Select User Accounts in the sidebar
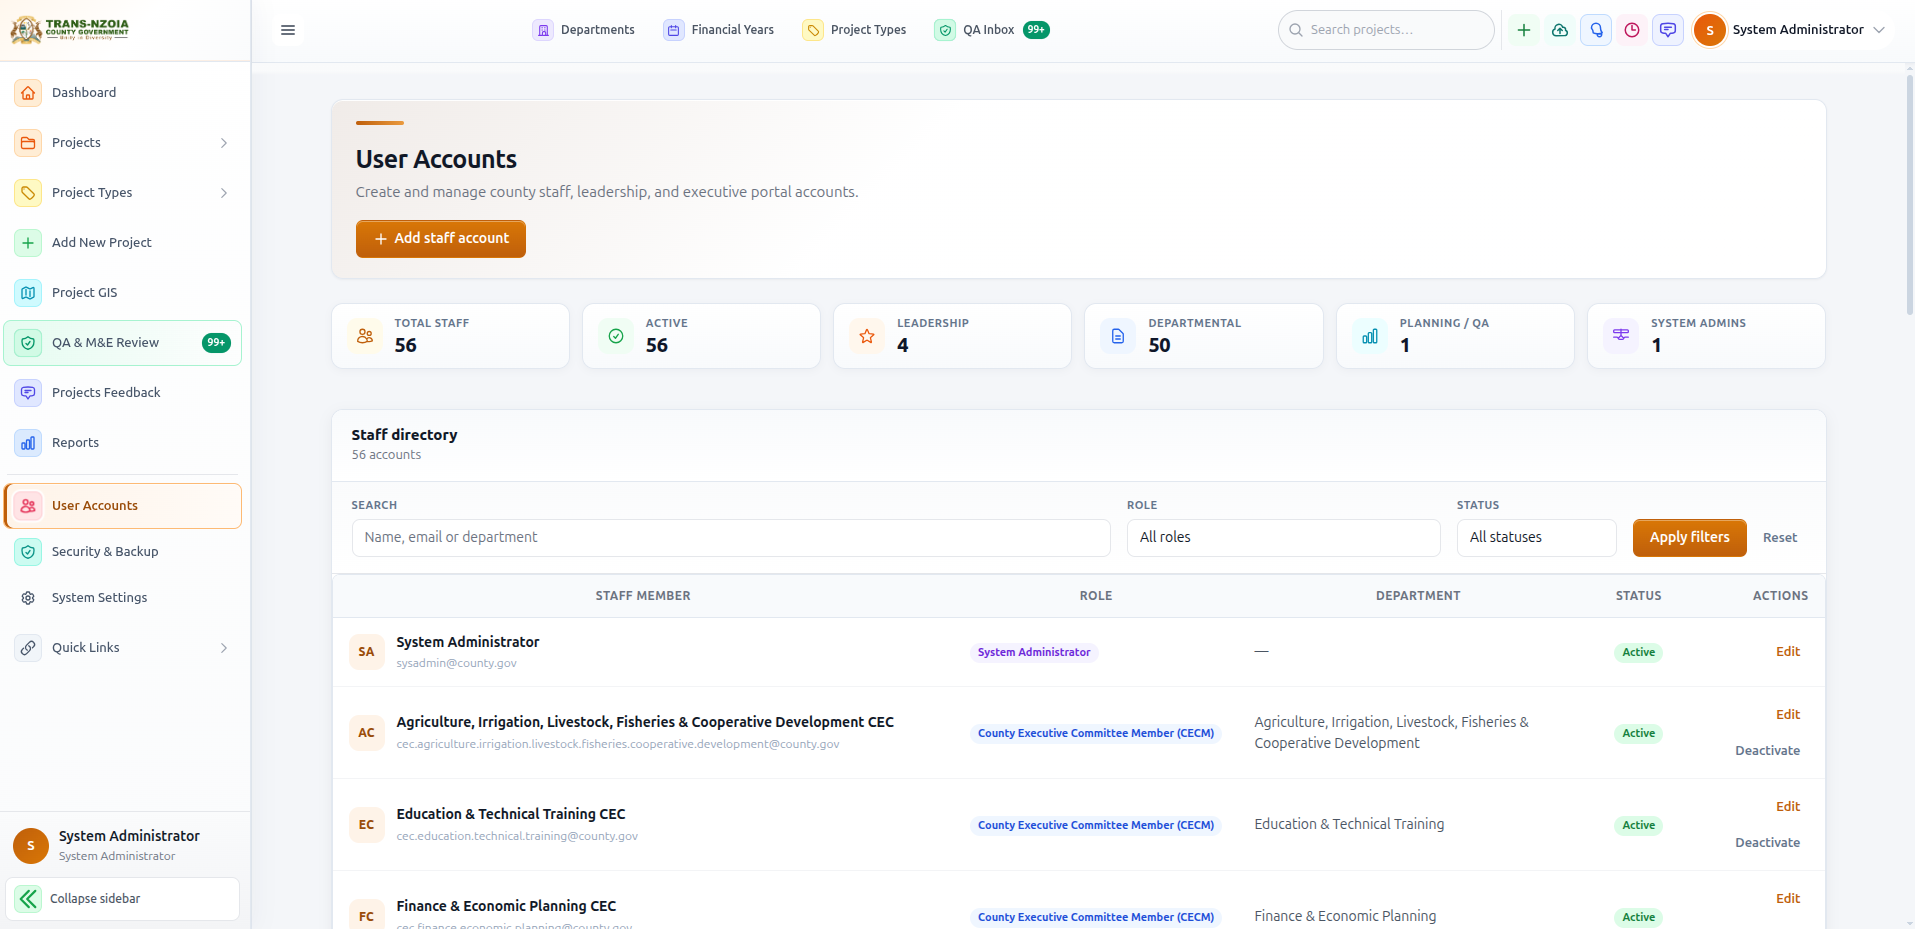This screenshot has width=1915, height=929. point(123,506)
